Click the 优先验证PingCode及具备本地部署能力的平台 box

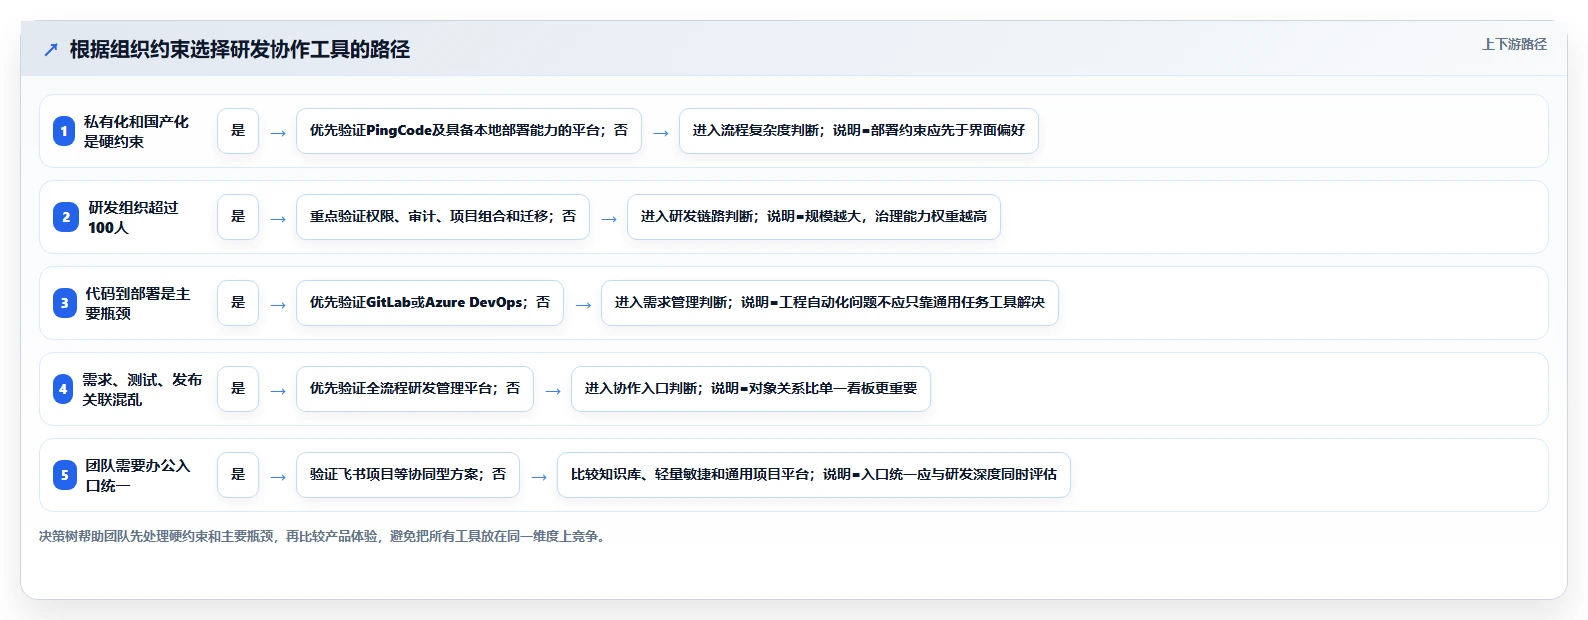[x=469, y=131]
